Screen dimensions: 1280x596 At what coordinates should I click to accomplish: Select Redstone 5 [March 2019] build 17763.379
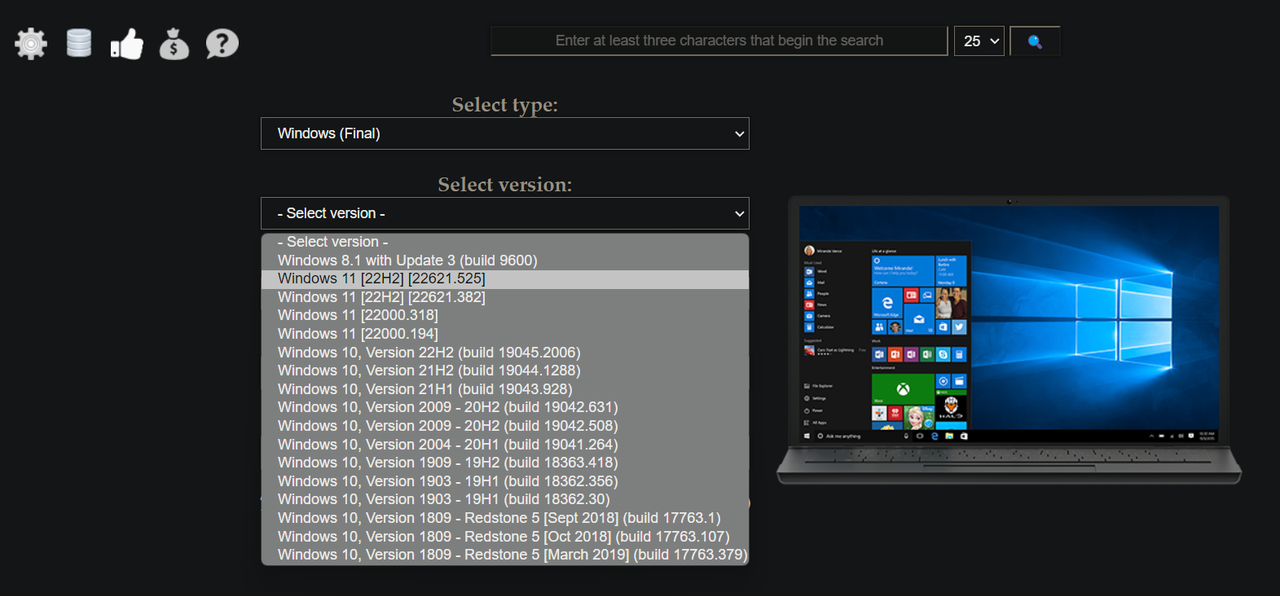(505, 554)
